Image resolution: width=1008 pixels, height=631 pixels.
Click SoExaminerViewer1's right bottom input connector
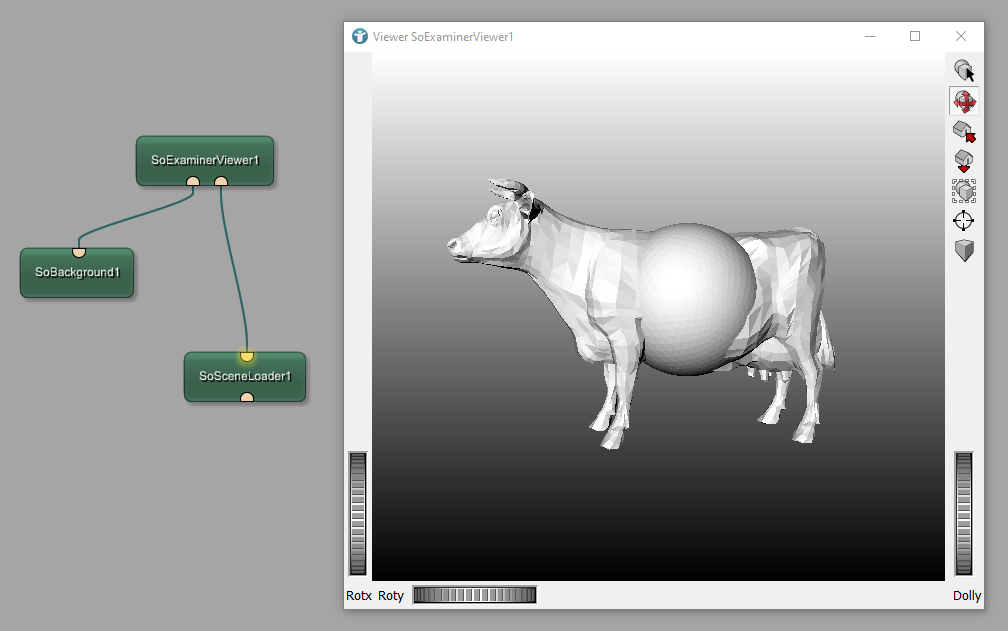(221, 182)
